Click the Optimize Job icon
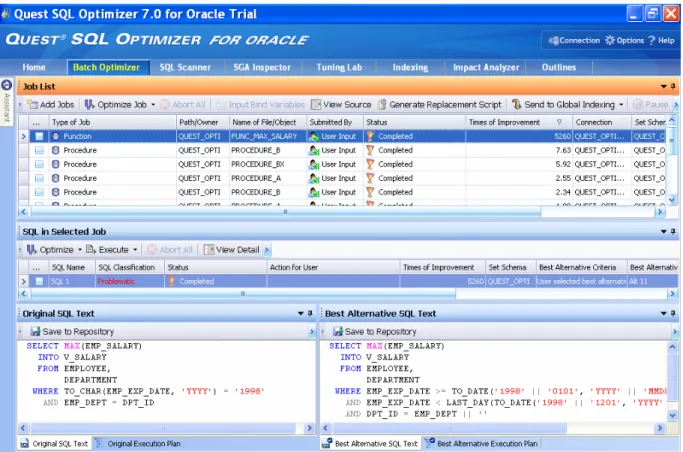 (89, 105)
